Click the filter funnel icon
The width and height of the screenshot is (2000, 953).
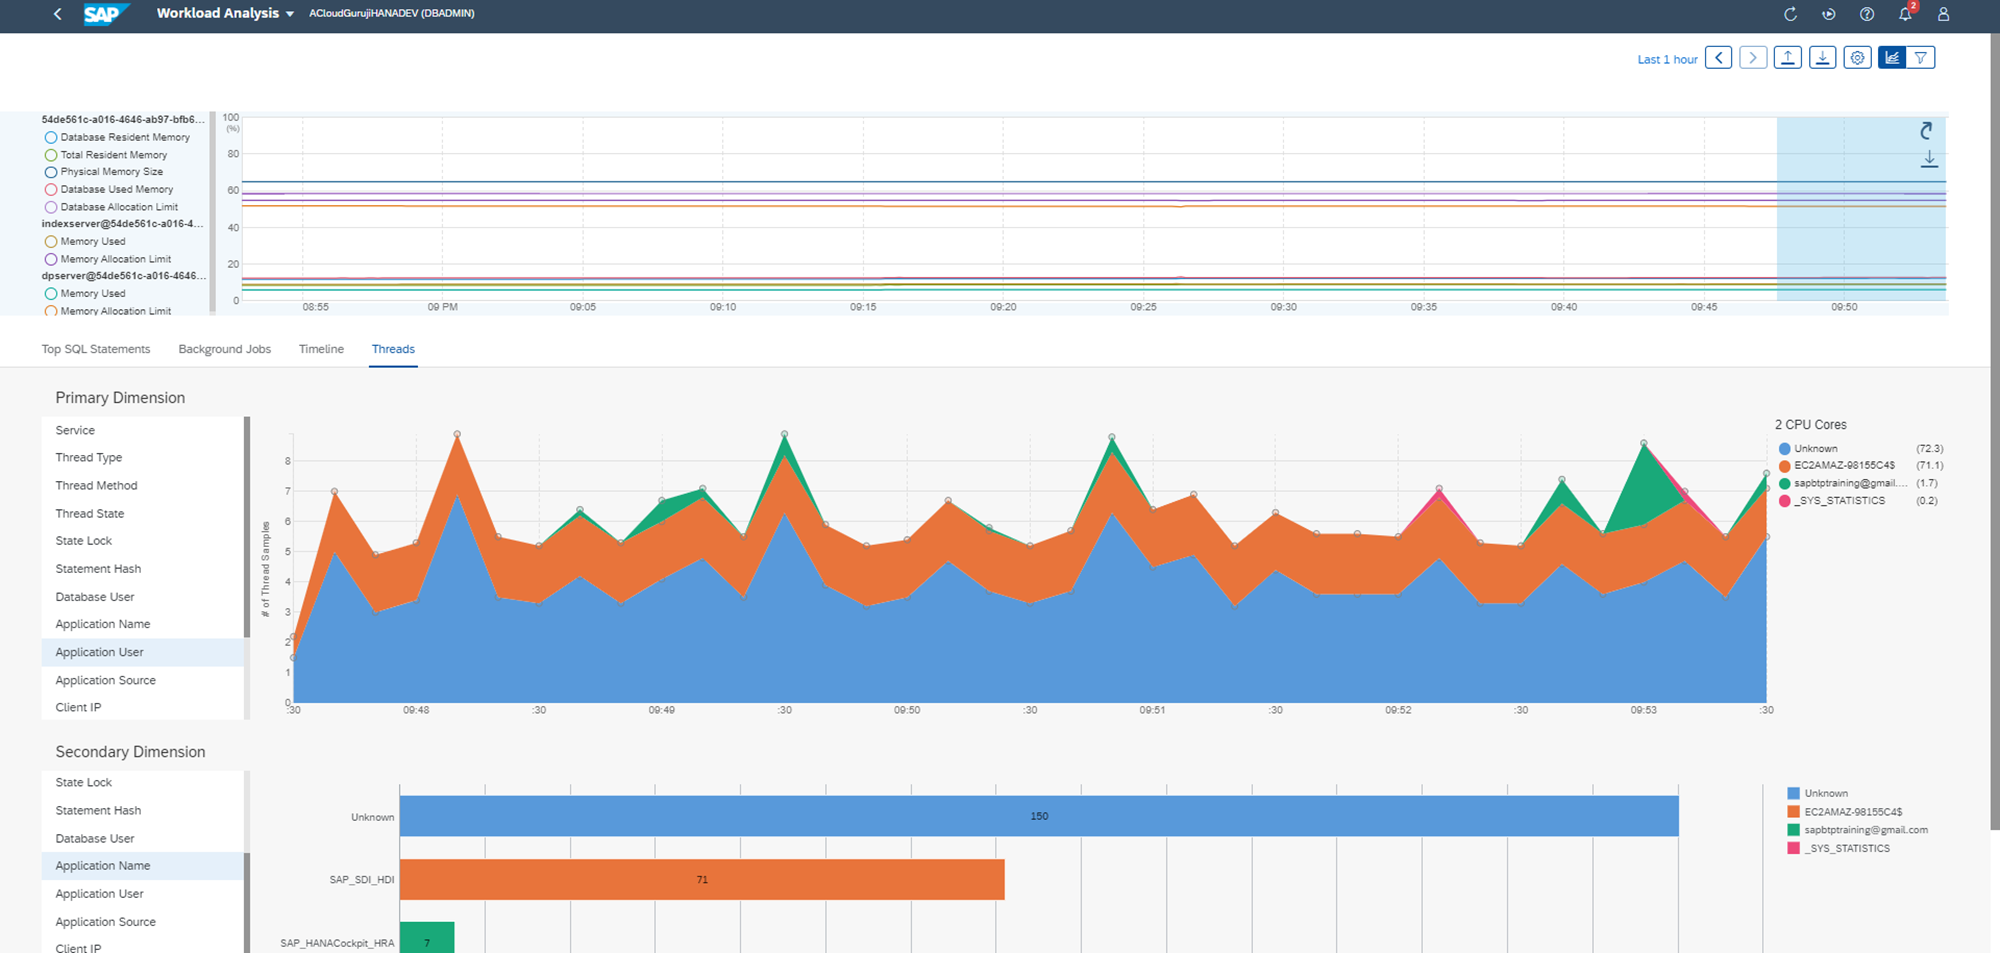point(1921,58)
